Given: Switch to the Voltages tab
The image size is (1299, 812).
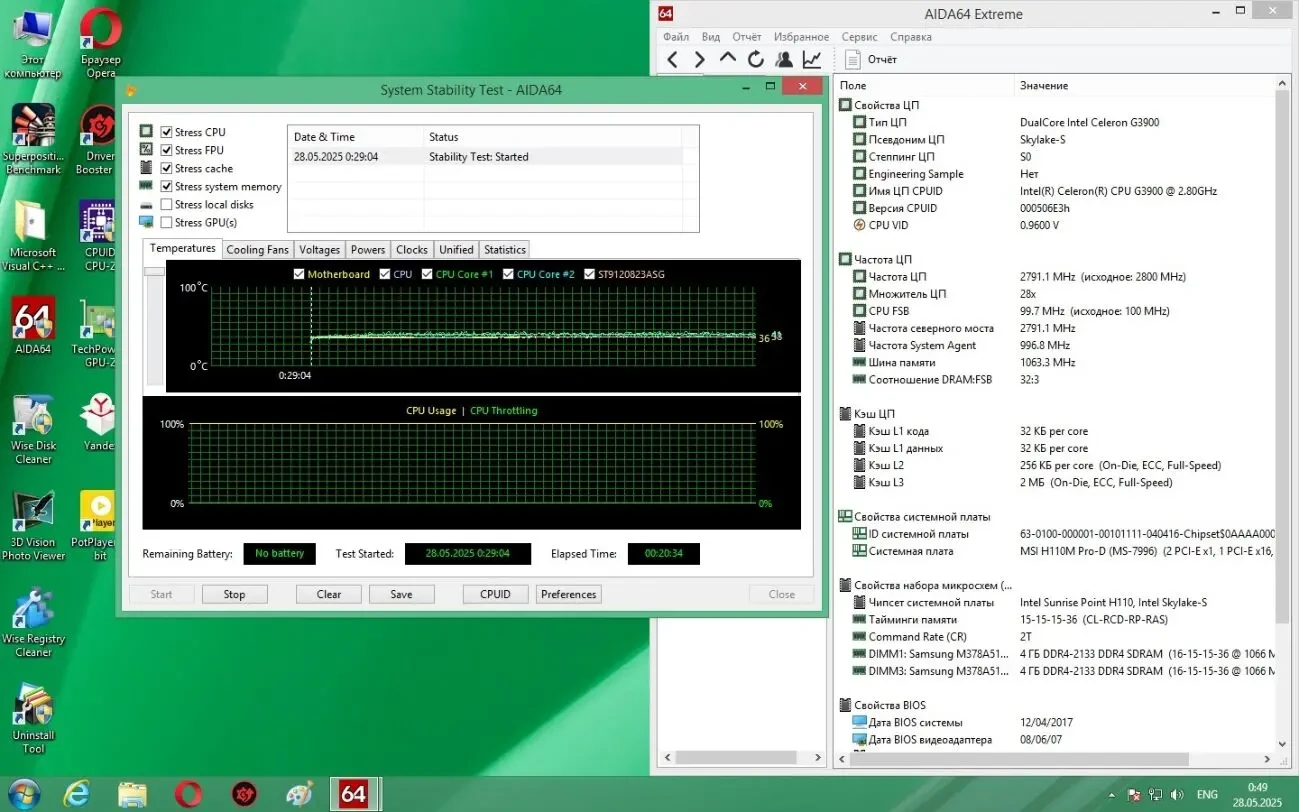Looking at the screenshot, I should (x=319, y=249).
